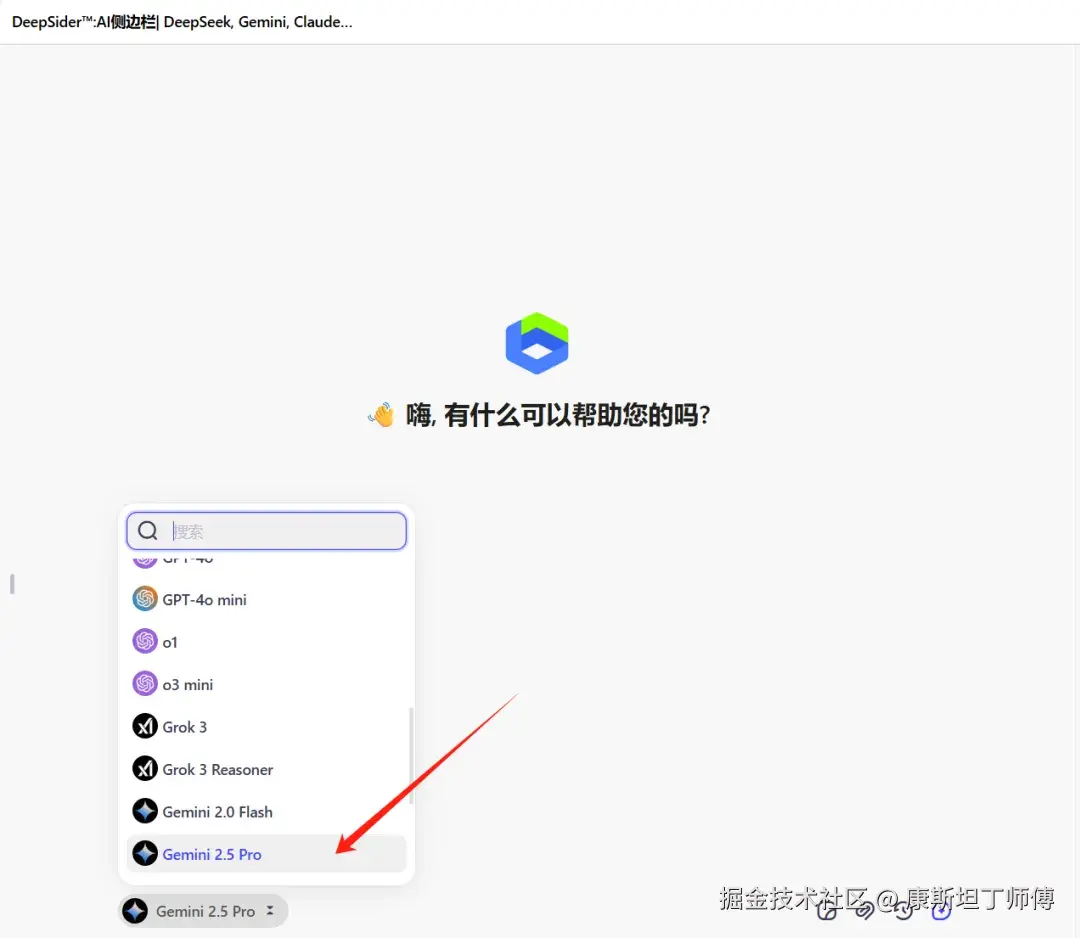The image size is (1080, 938).
Task: Click the paperclip attach link icon
Action: coord(864,911)
